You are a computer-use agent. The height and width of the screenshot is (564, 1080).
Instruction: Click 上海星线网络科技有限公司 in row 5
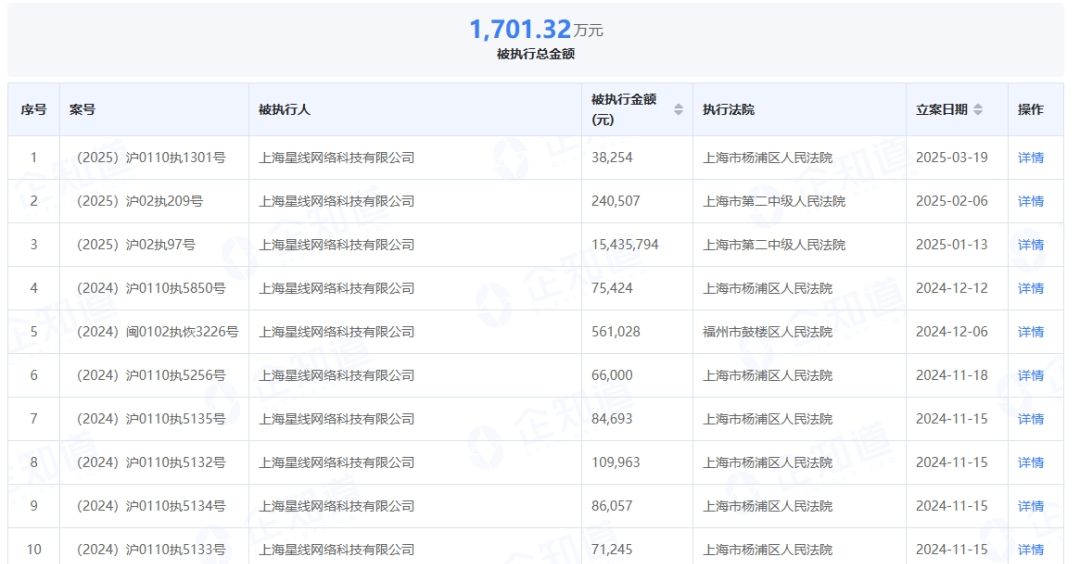click(x=337, y=332)
